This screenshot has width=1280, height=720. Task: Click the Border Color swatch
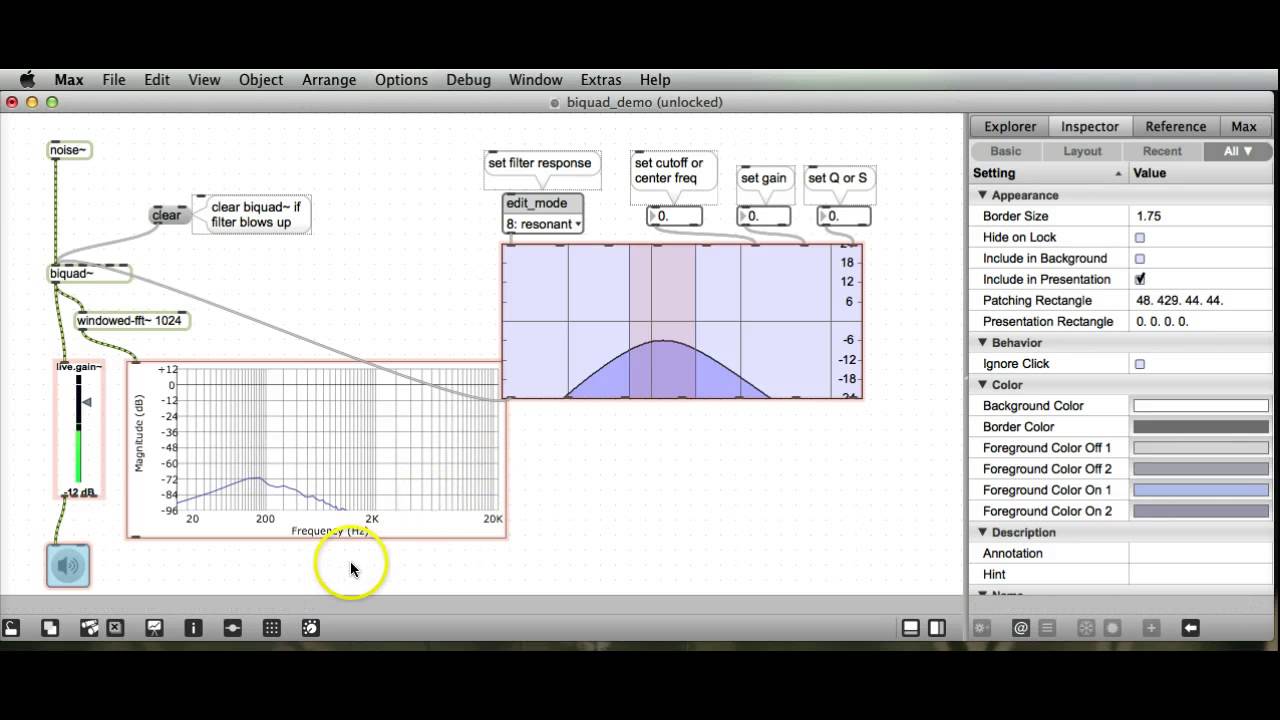click(1201, 427)
